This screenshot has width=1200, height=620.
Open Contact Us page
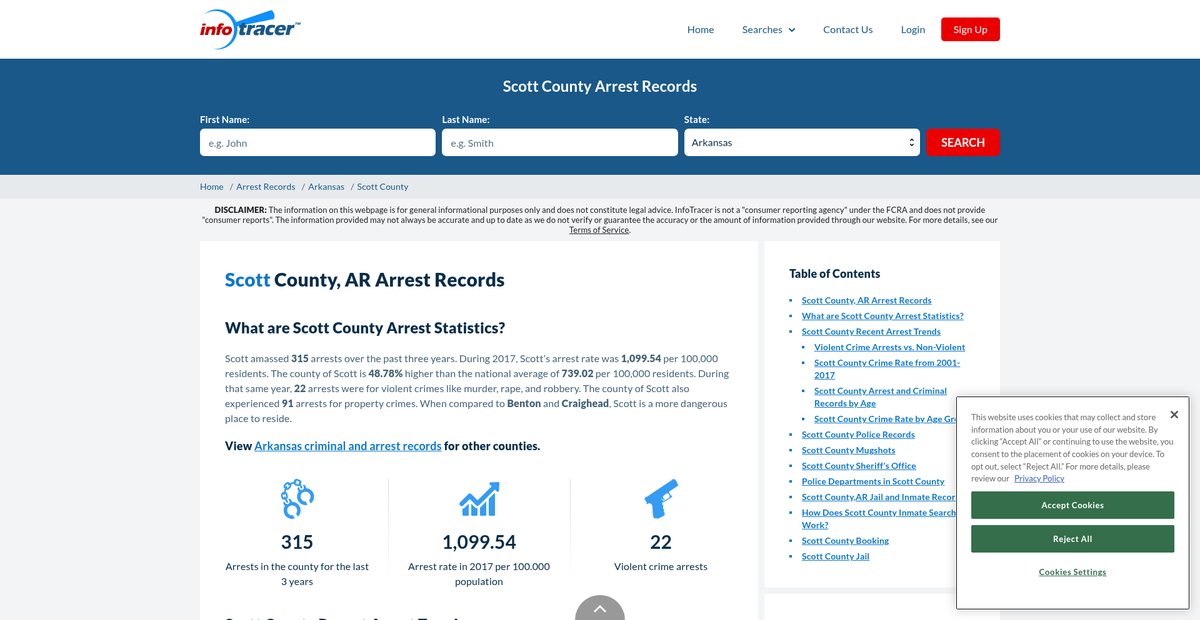tap(848, 30)
